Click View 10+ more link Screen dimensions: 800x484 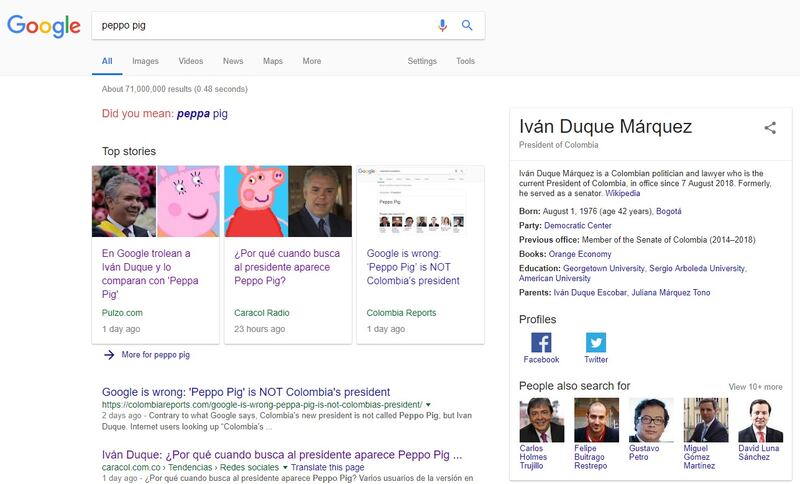pyautogui.click(x=755, y=386)
